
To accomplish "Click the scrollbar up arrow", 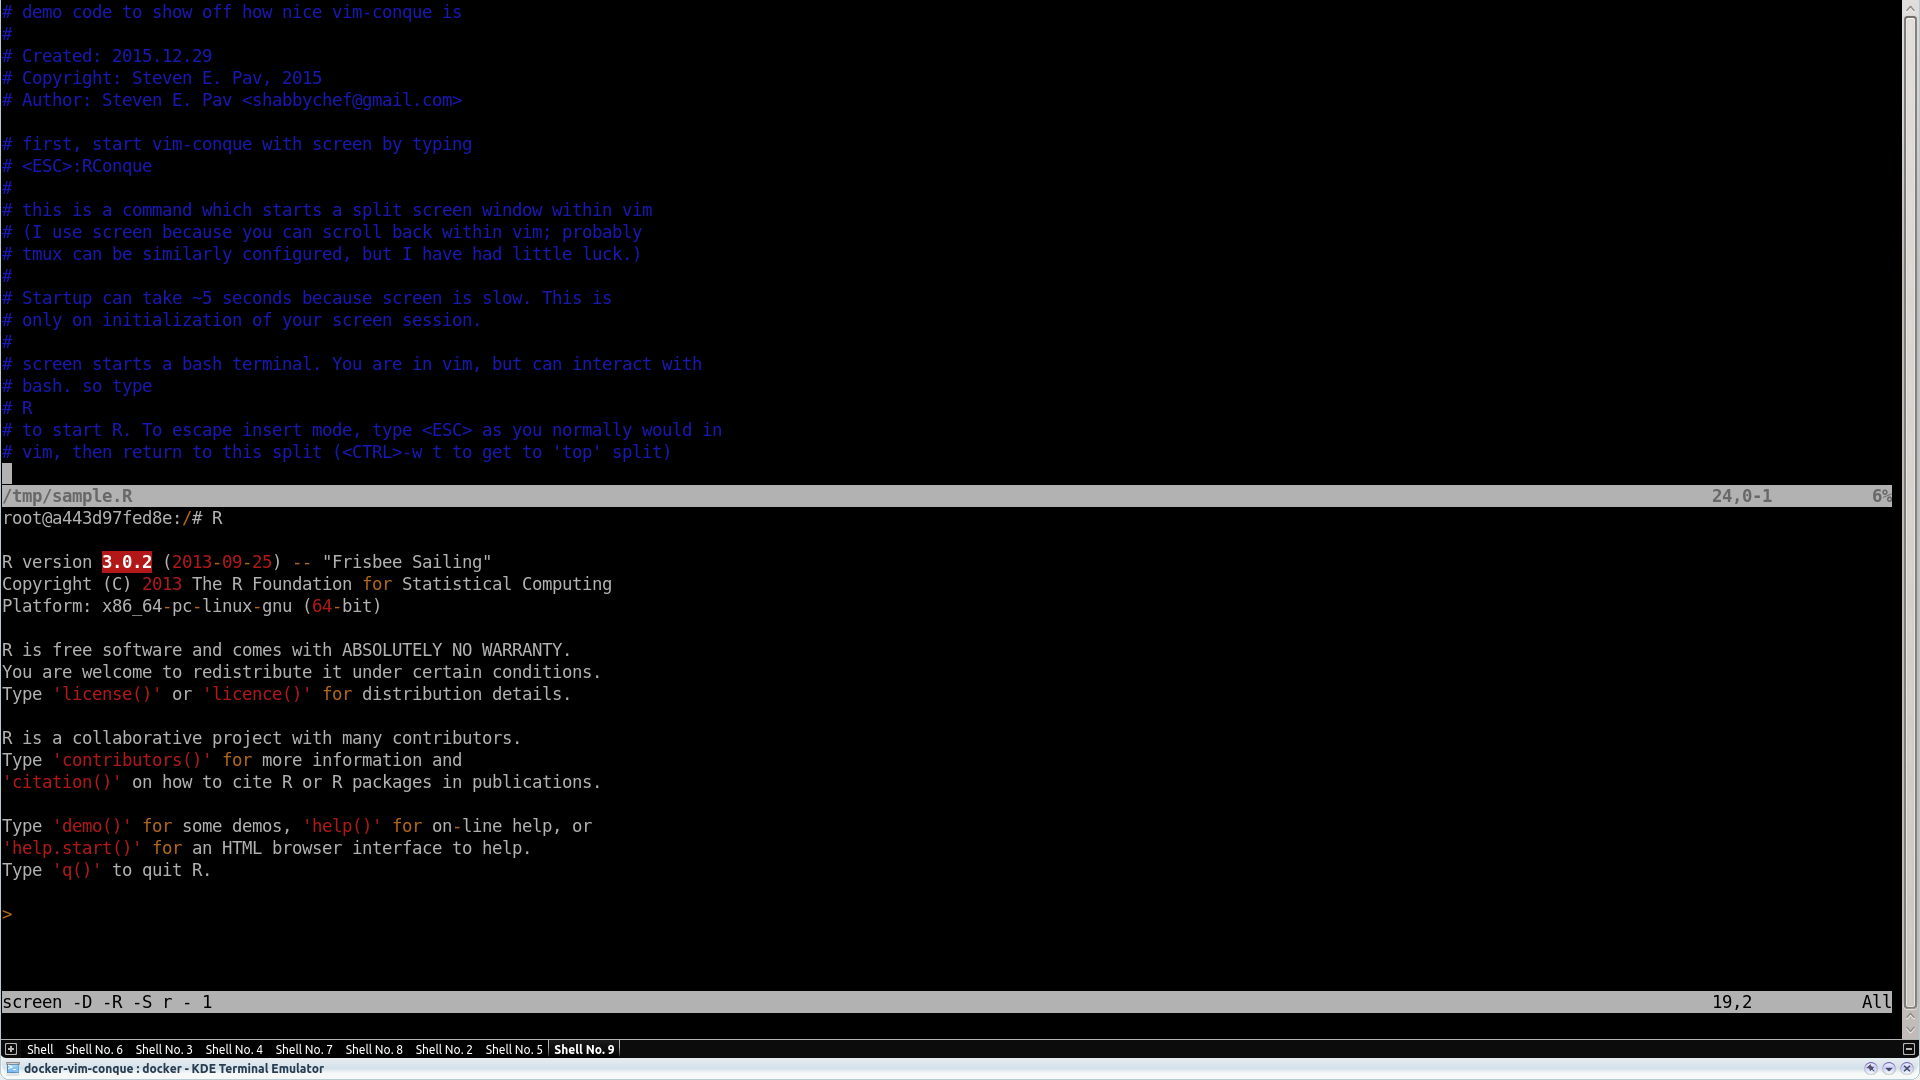I will (1910, 7).
